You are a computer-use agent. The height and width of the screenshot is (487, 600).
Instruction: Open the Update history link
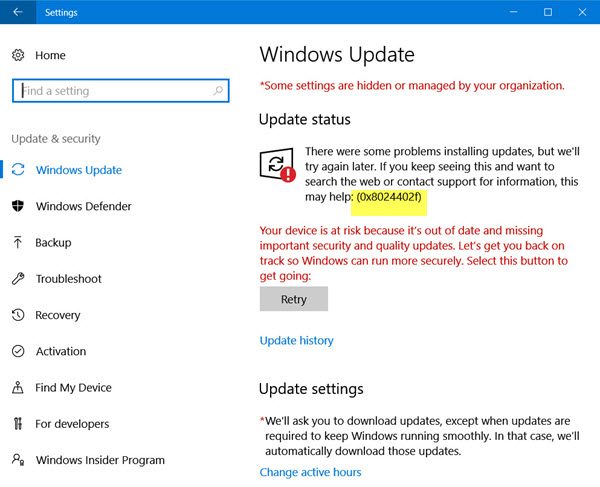(x=297, y=340)
